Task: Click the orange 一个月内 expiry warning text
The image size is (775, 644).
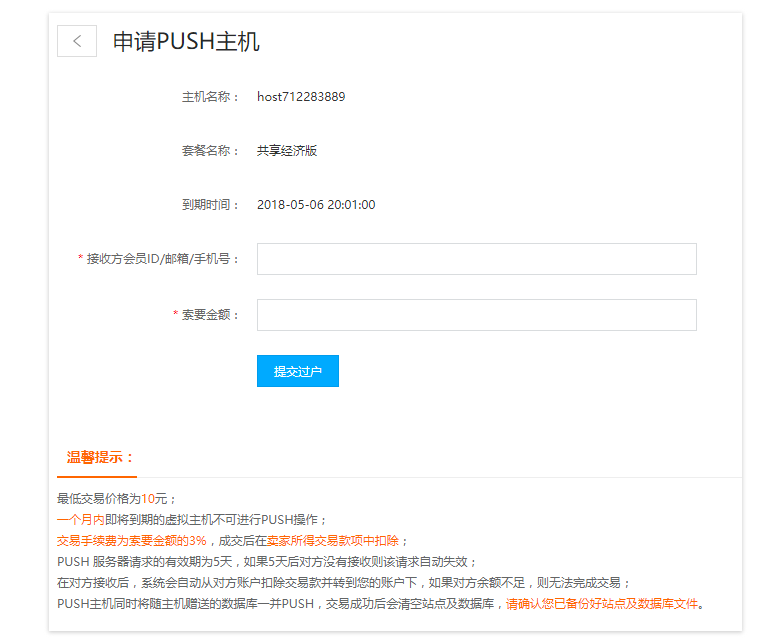Action: point(81,519)
